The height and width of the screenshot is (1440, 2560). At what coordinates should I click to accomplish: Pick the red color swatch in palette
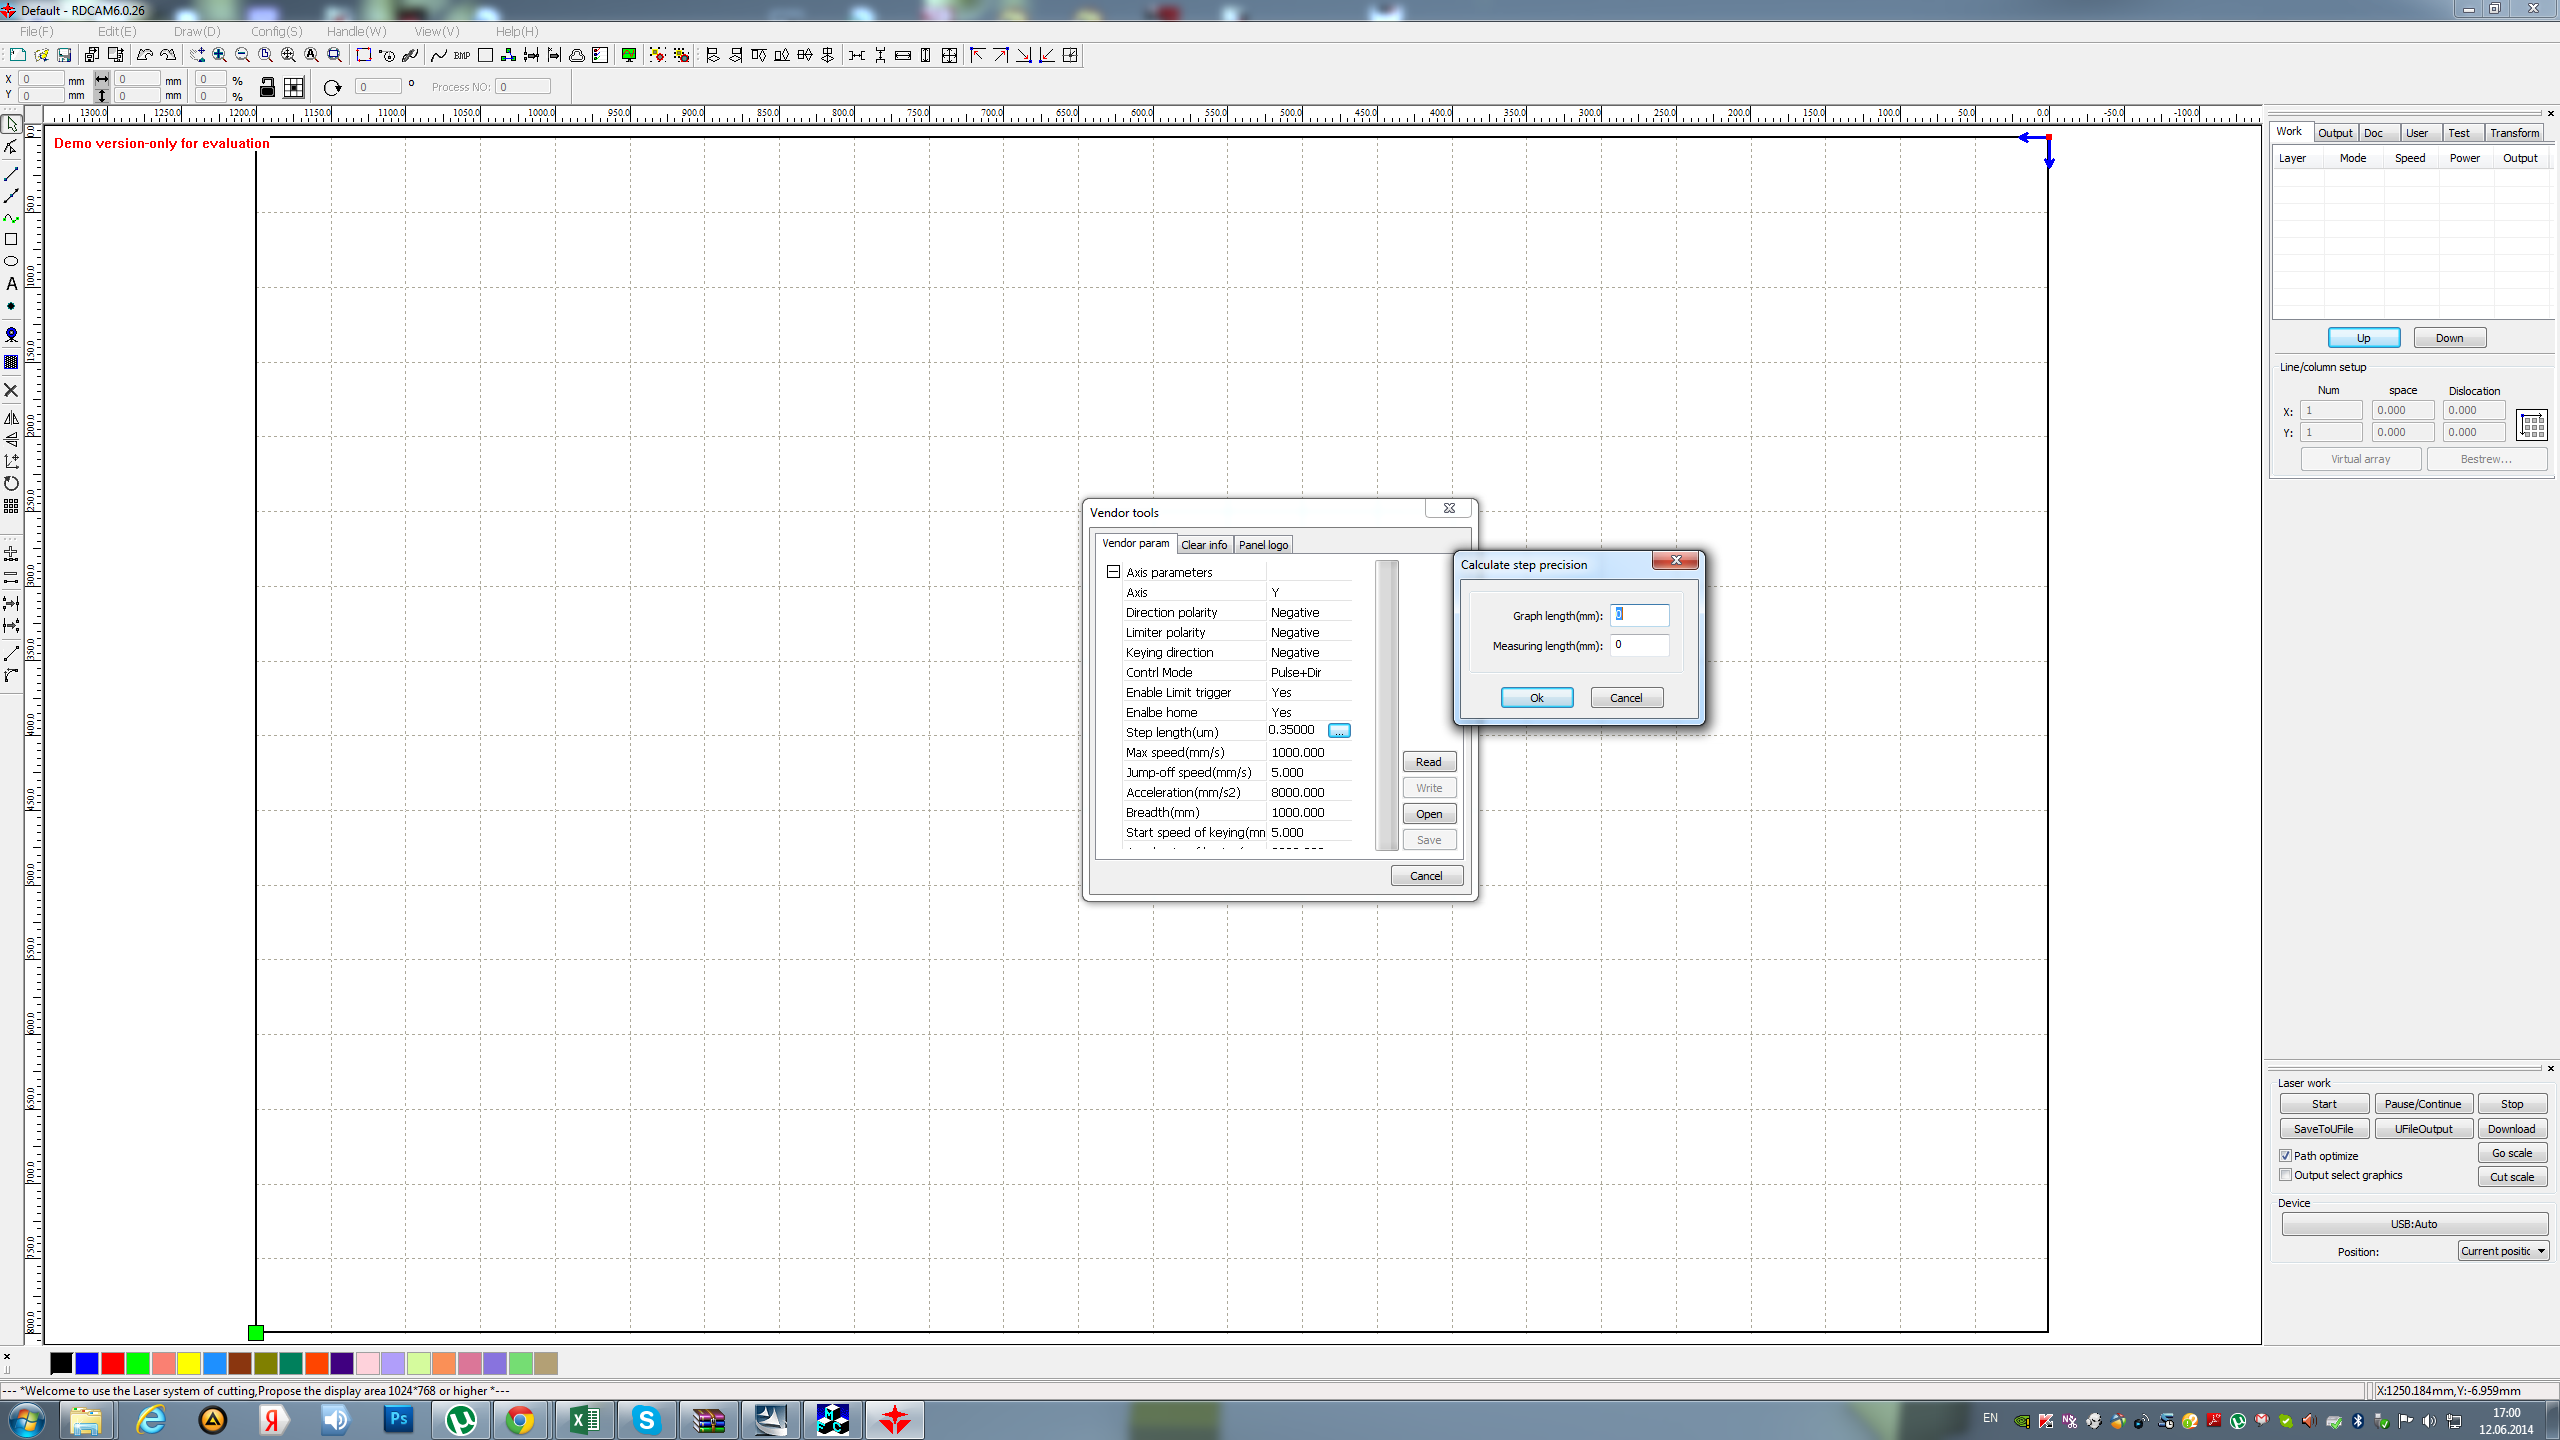point(112,1363)
